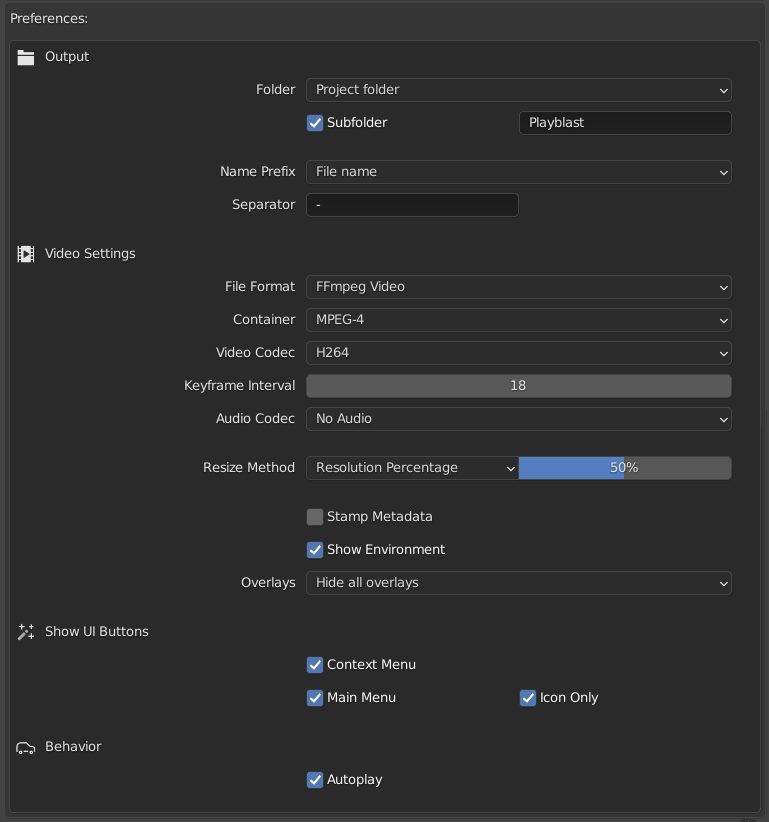
Task: Open the Video Codec dropdown showing H264
Action: tap(519, 353)
